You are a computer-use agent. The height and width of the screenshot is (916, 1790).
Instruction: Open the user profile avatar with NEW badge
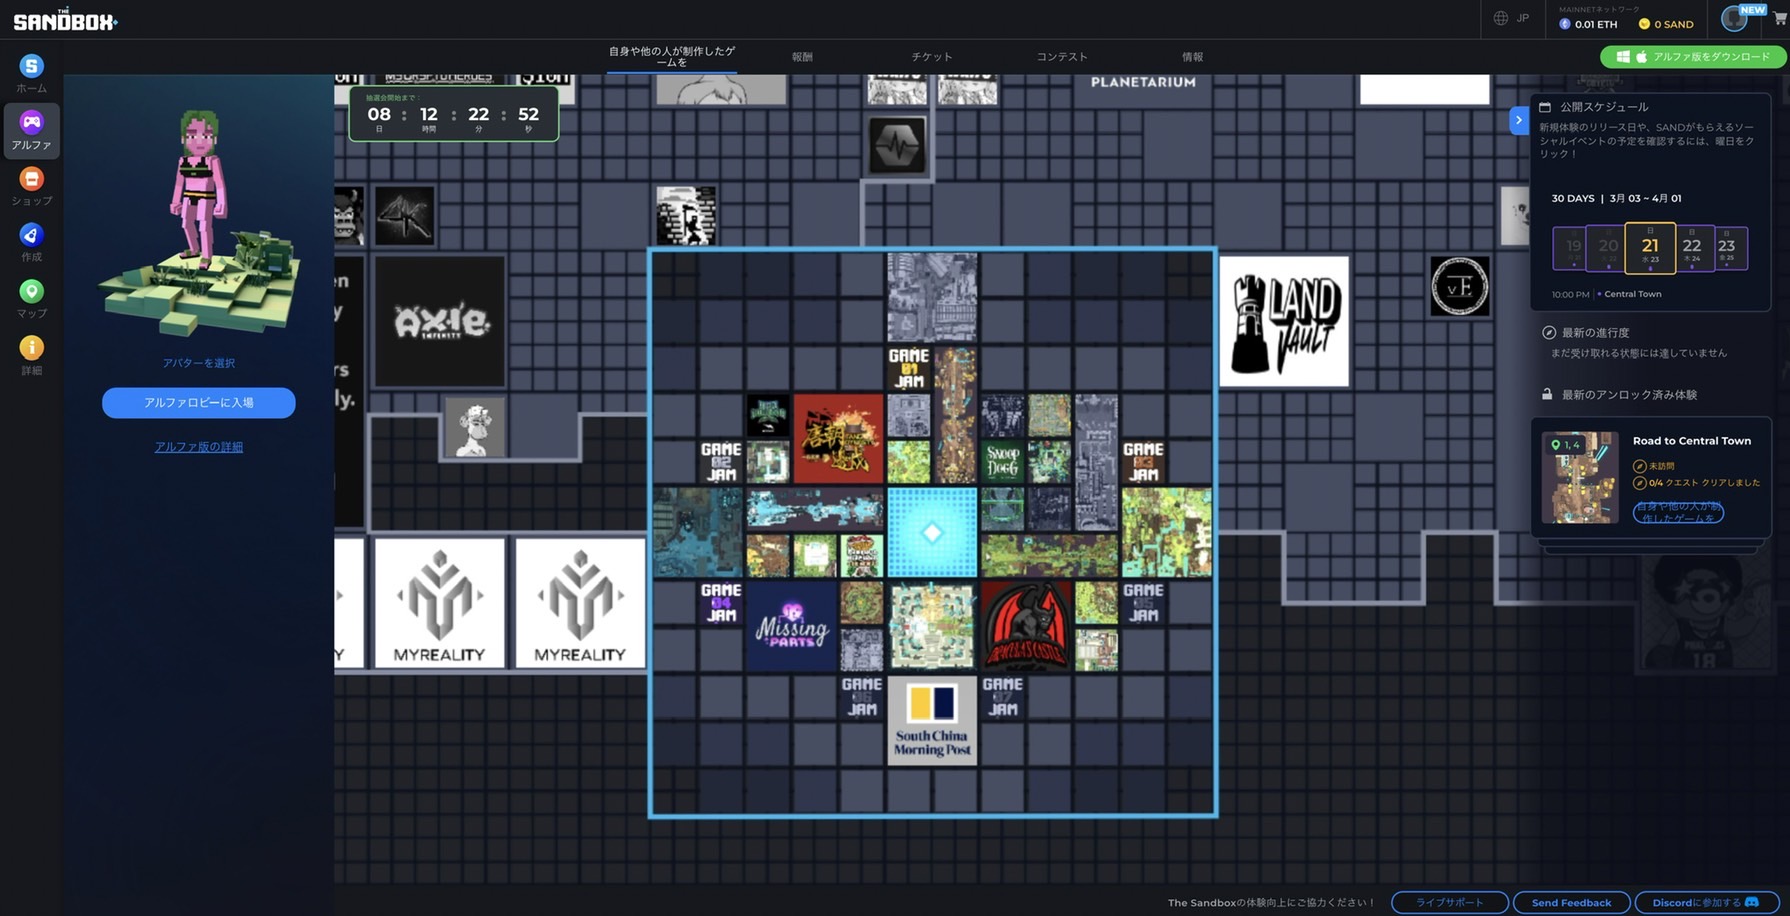coord(1735,19)
